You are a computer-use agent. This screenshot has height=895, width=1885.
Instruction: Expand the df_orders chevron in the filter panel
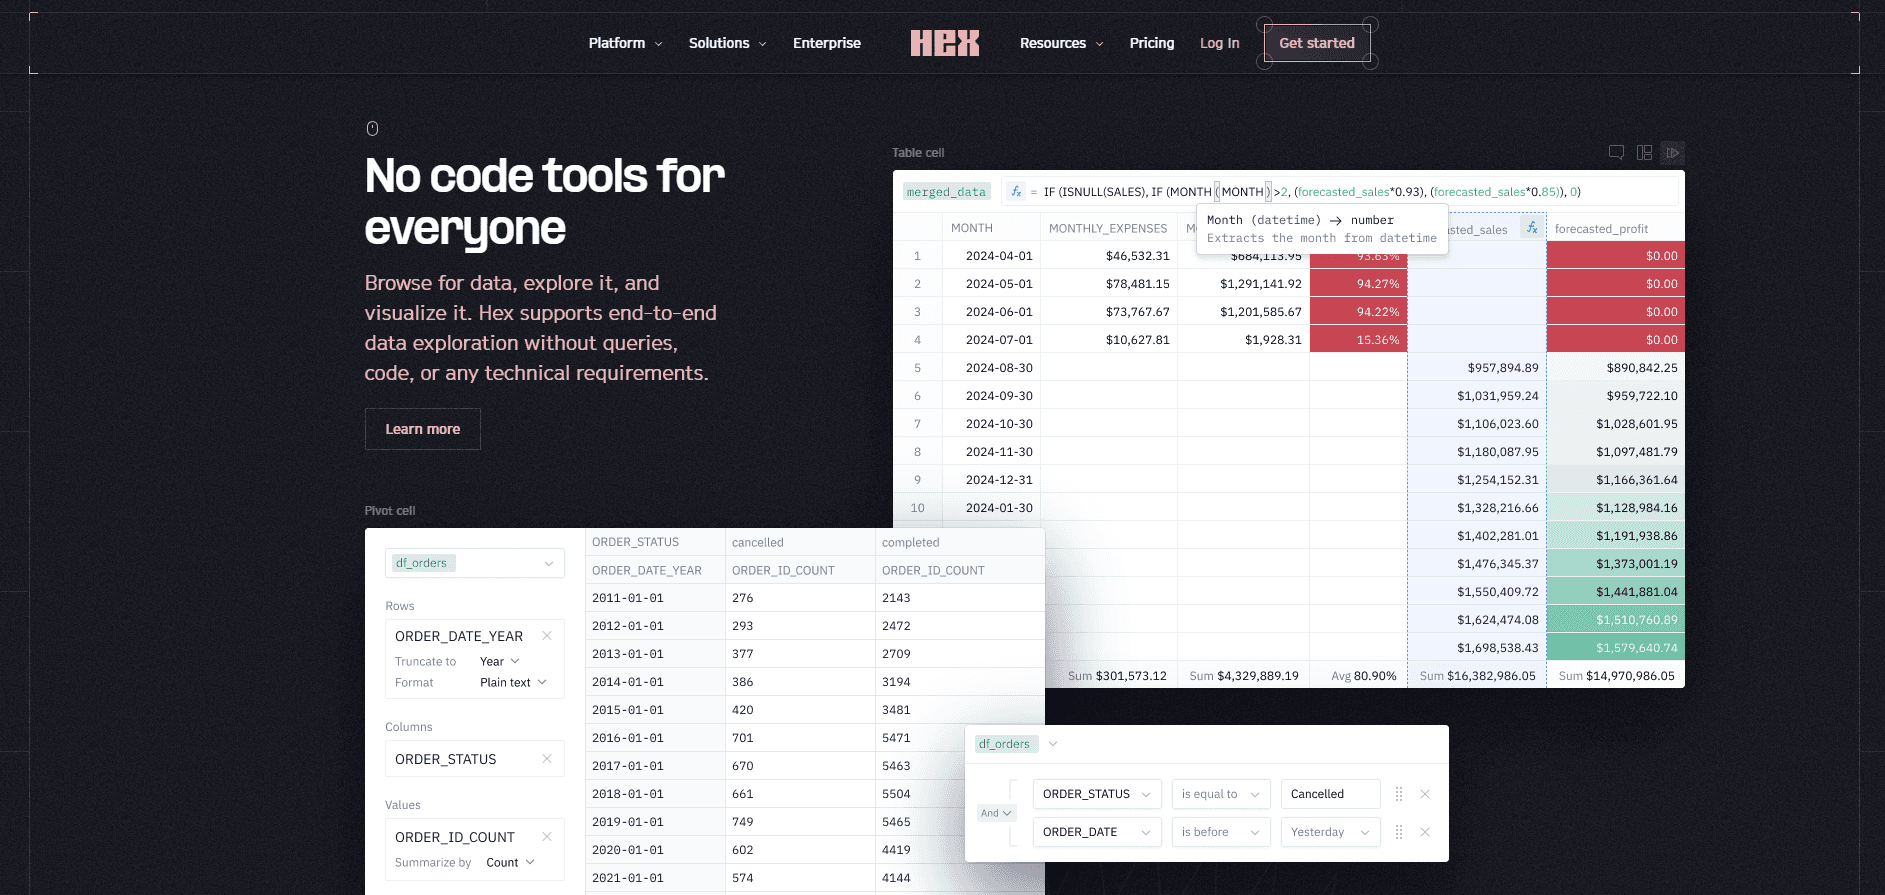click(x=1053, y=744)
